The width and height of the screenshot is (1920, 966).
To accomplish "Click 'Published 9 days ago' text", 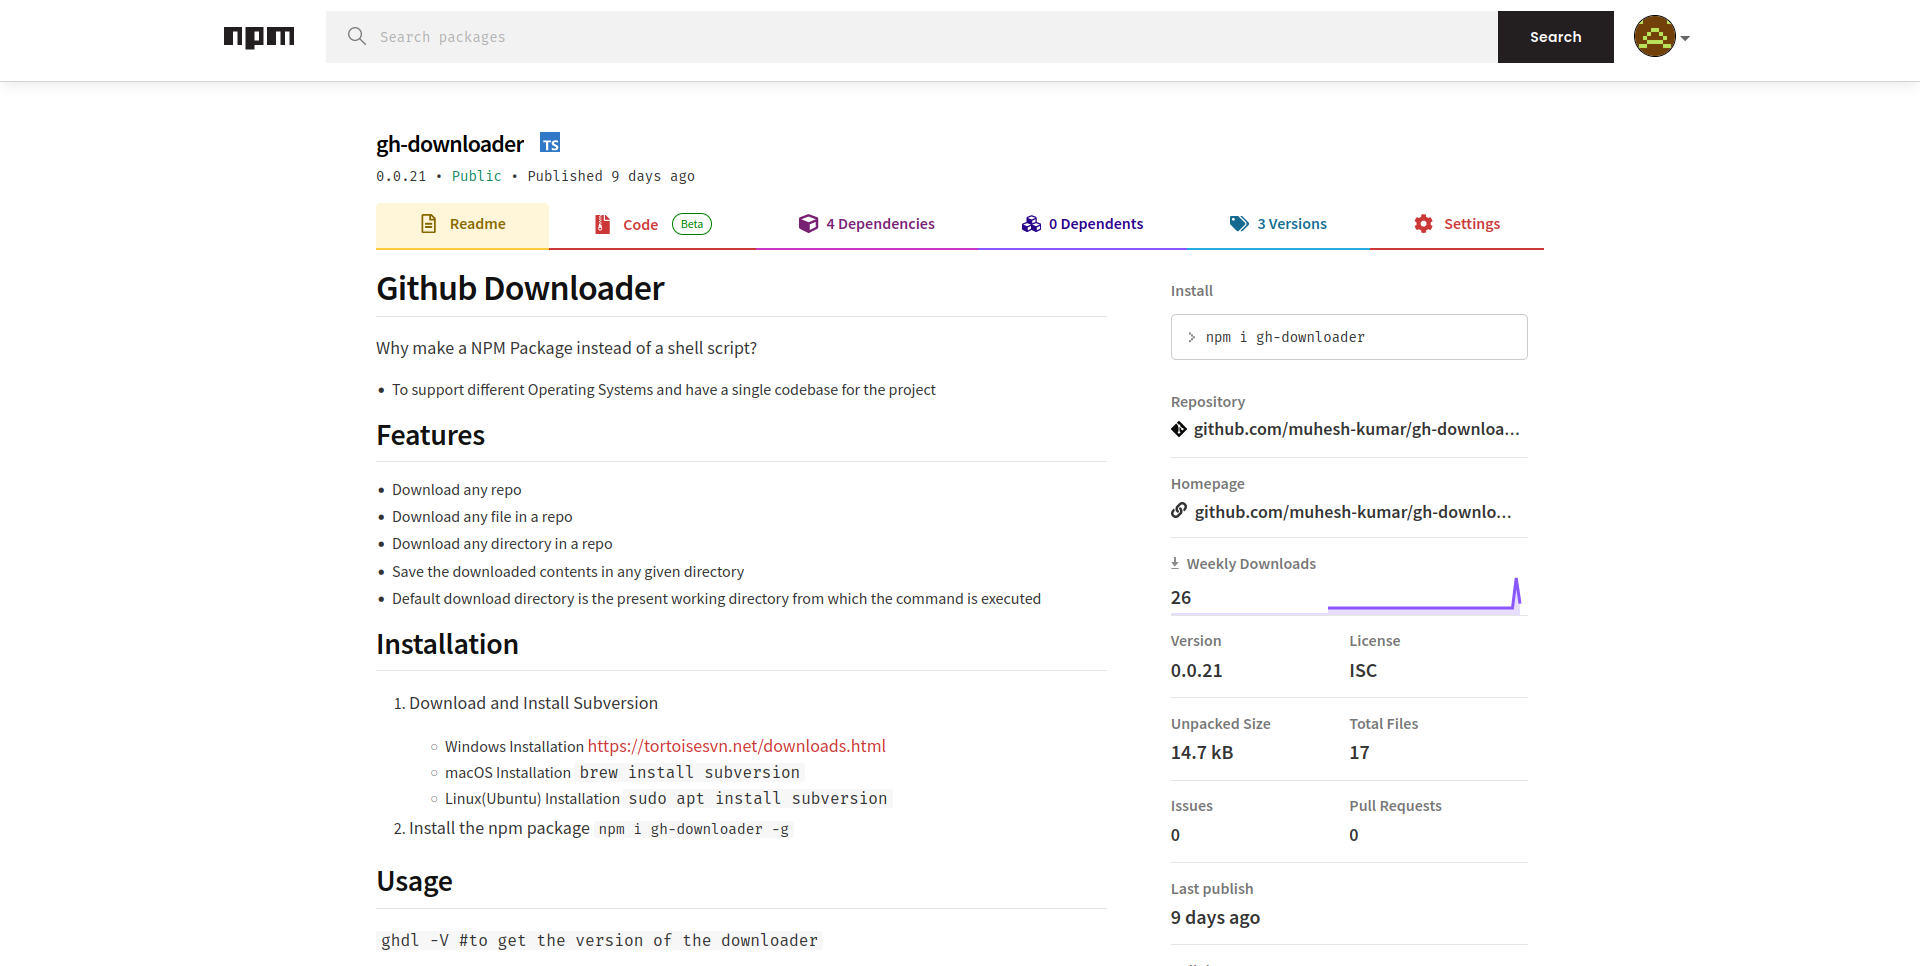I will click(x=611, y=176).
